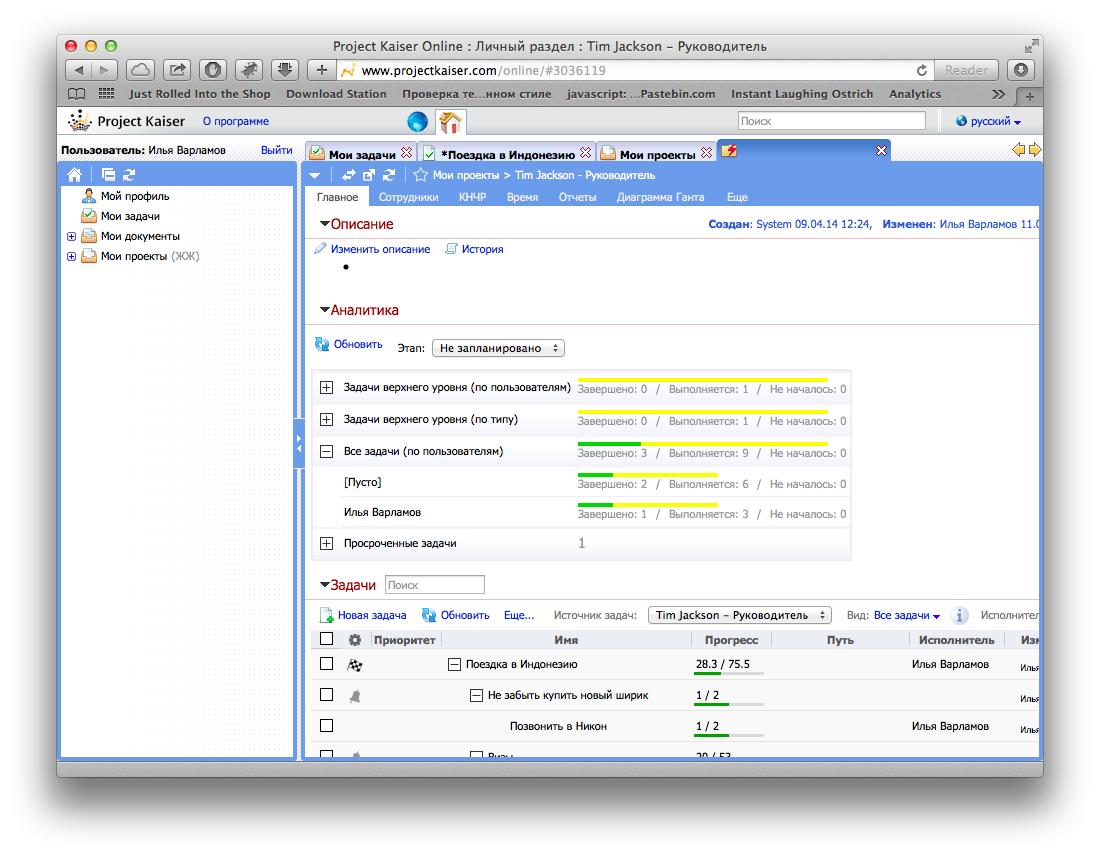The width and height of the screenshot is (1100, 856).
Task: Click the racing flag priority icon
Action: tap(355, 665)
